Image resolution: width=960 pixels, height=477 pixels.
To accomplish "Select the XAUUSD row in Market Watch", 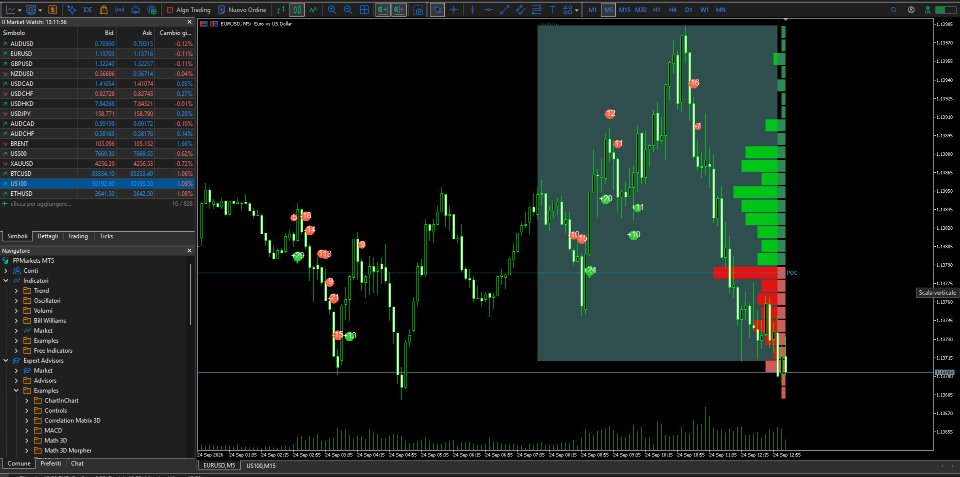I will 97,163.
